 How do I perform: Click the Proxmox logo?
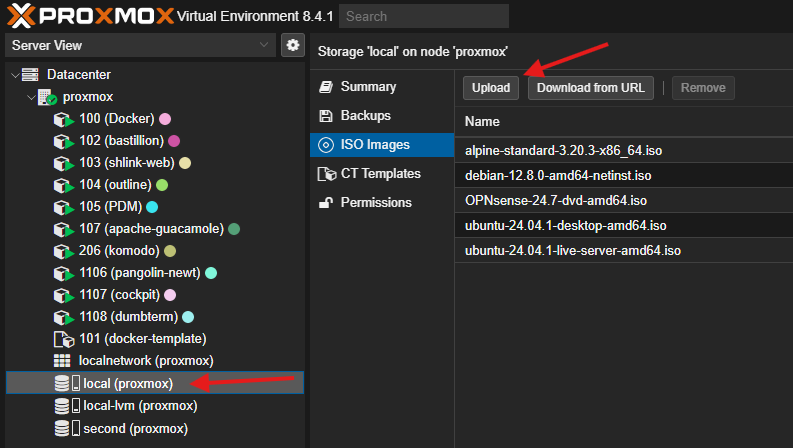click(91, 15)
